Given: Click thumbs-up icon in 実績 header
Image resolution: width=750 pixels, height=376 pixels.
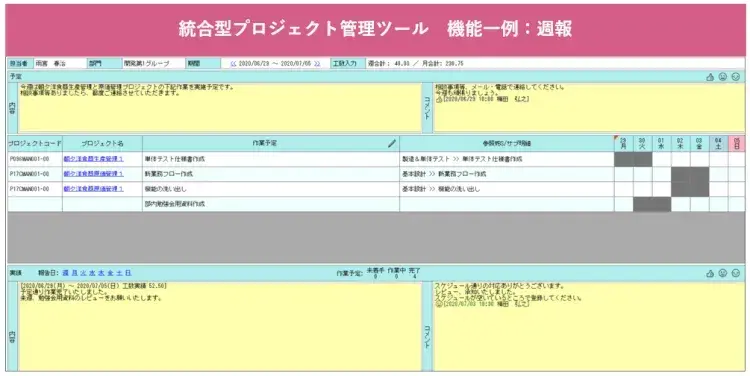Looking at the screenshot, I should [x=710, y=274].
